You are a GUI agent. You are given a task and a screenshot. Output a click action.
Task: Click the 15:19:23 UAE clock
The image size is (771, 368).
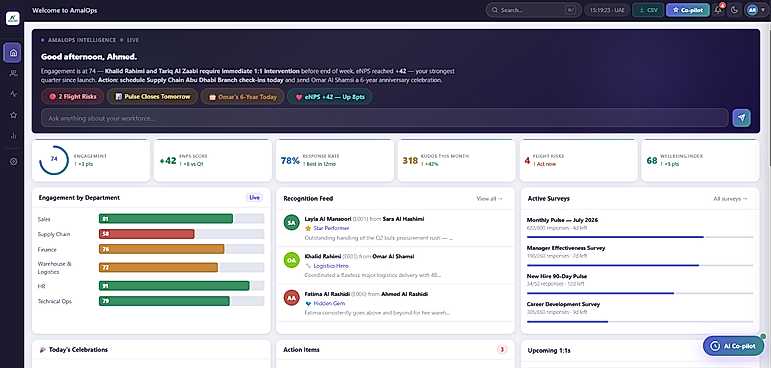607,10
